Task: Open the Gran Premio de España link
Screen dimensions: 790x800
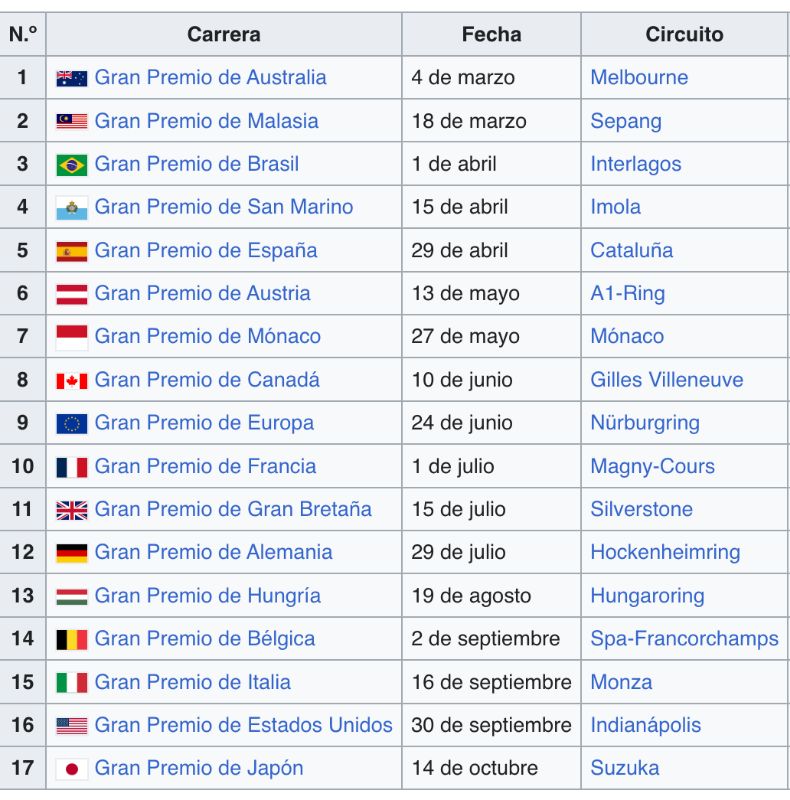Action: 206,251
